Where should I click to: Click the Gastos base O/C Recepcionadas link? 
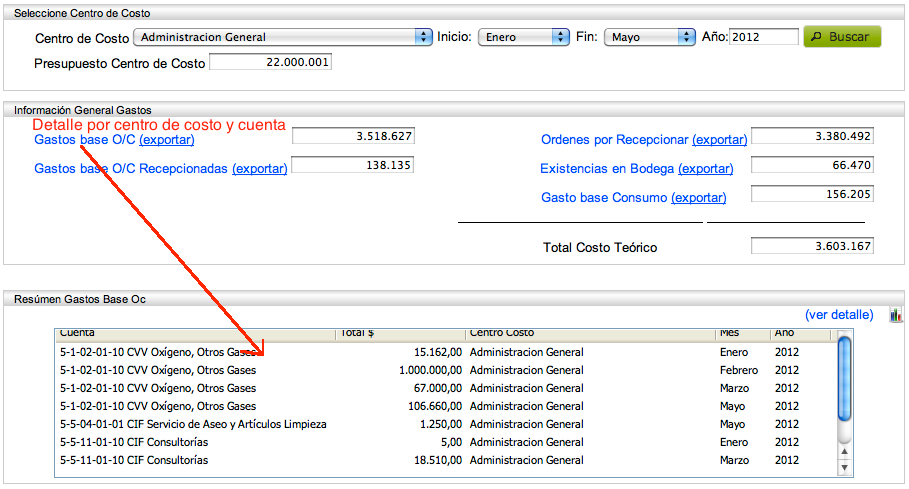pyautogui.click(x=131, y=169)
